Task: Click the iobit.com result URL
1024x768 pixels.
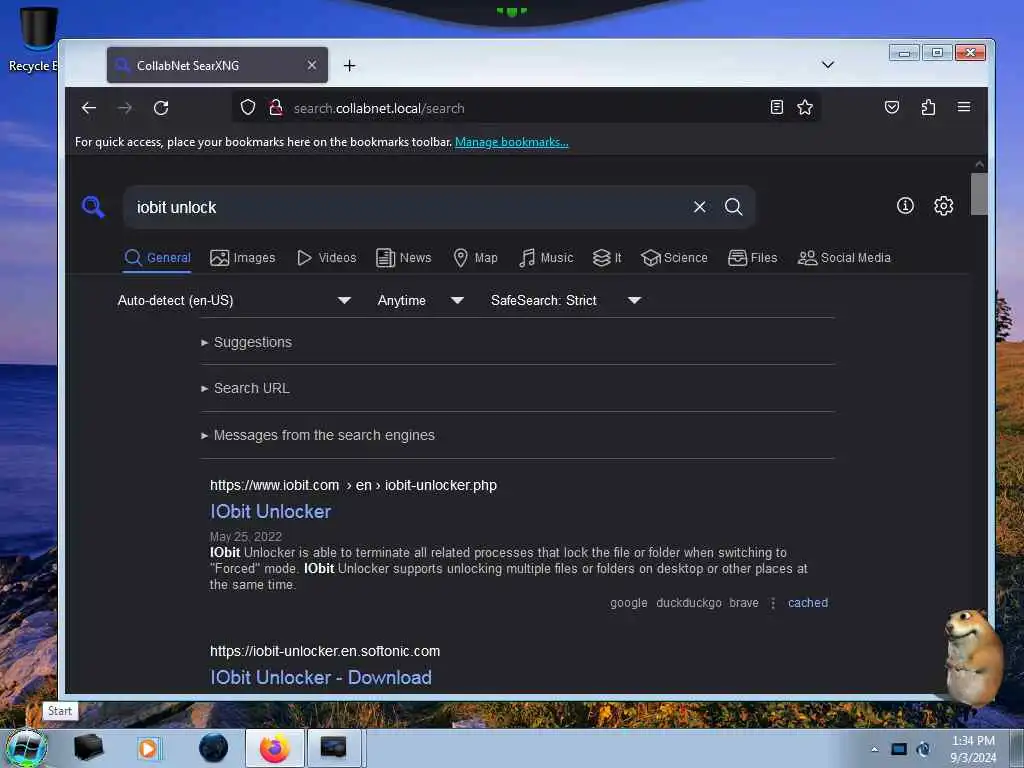Action: click(353, 485)
